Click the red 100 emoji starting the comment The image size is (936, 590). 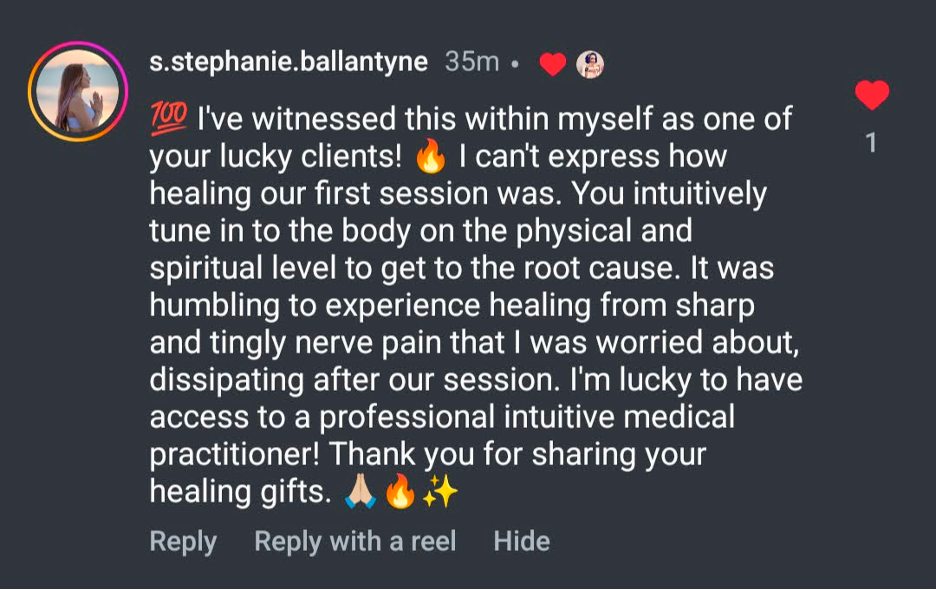point(168,120)
